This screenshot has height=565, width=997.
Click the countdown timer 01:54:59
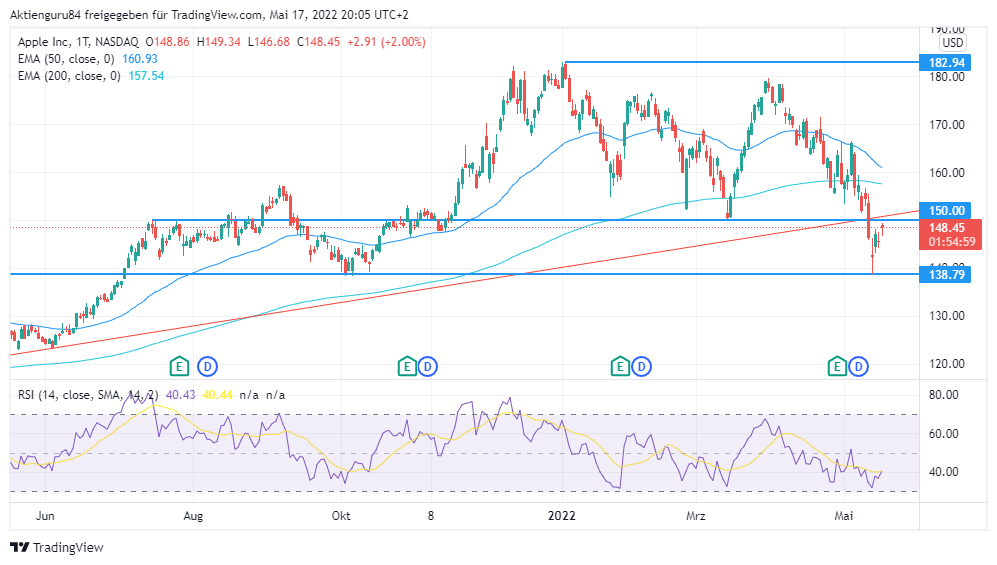[x=951, y=242]
